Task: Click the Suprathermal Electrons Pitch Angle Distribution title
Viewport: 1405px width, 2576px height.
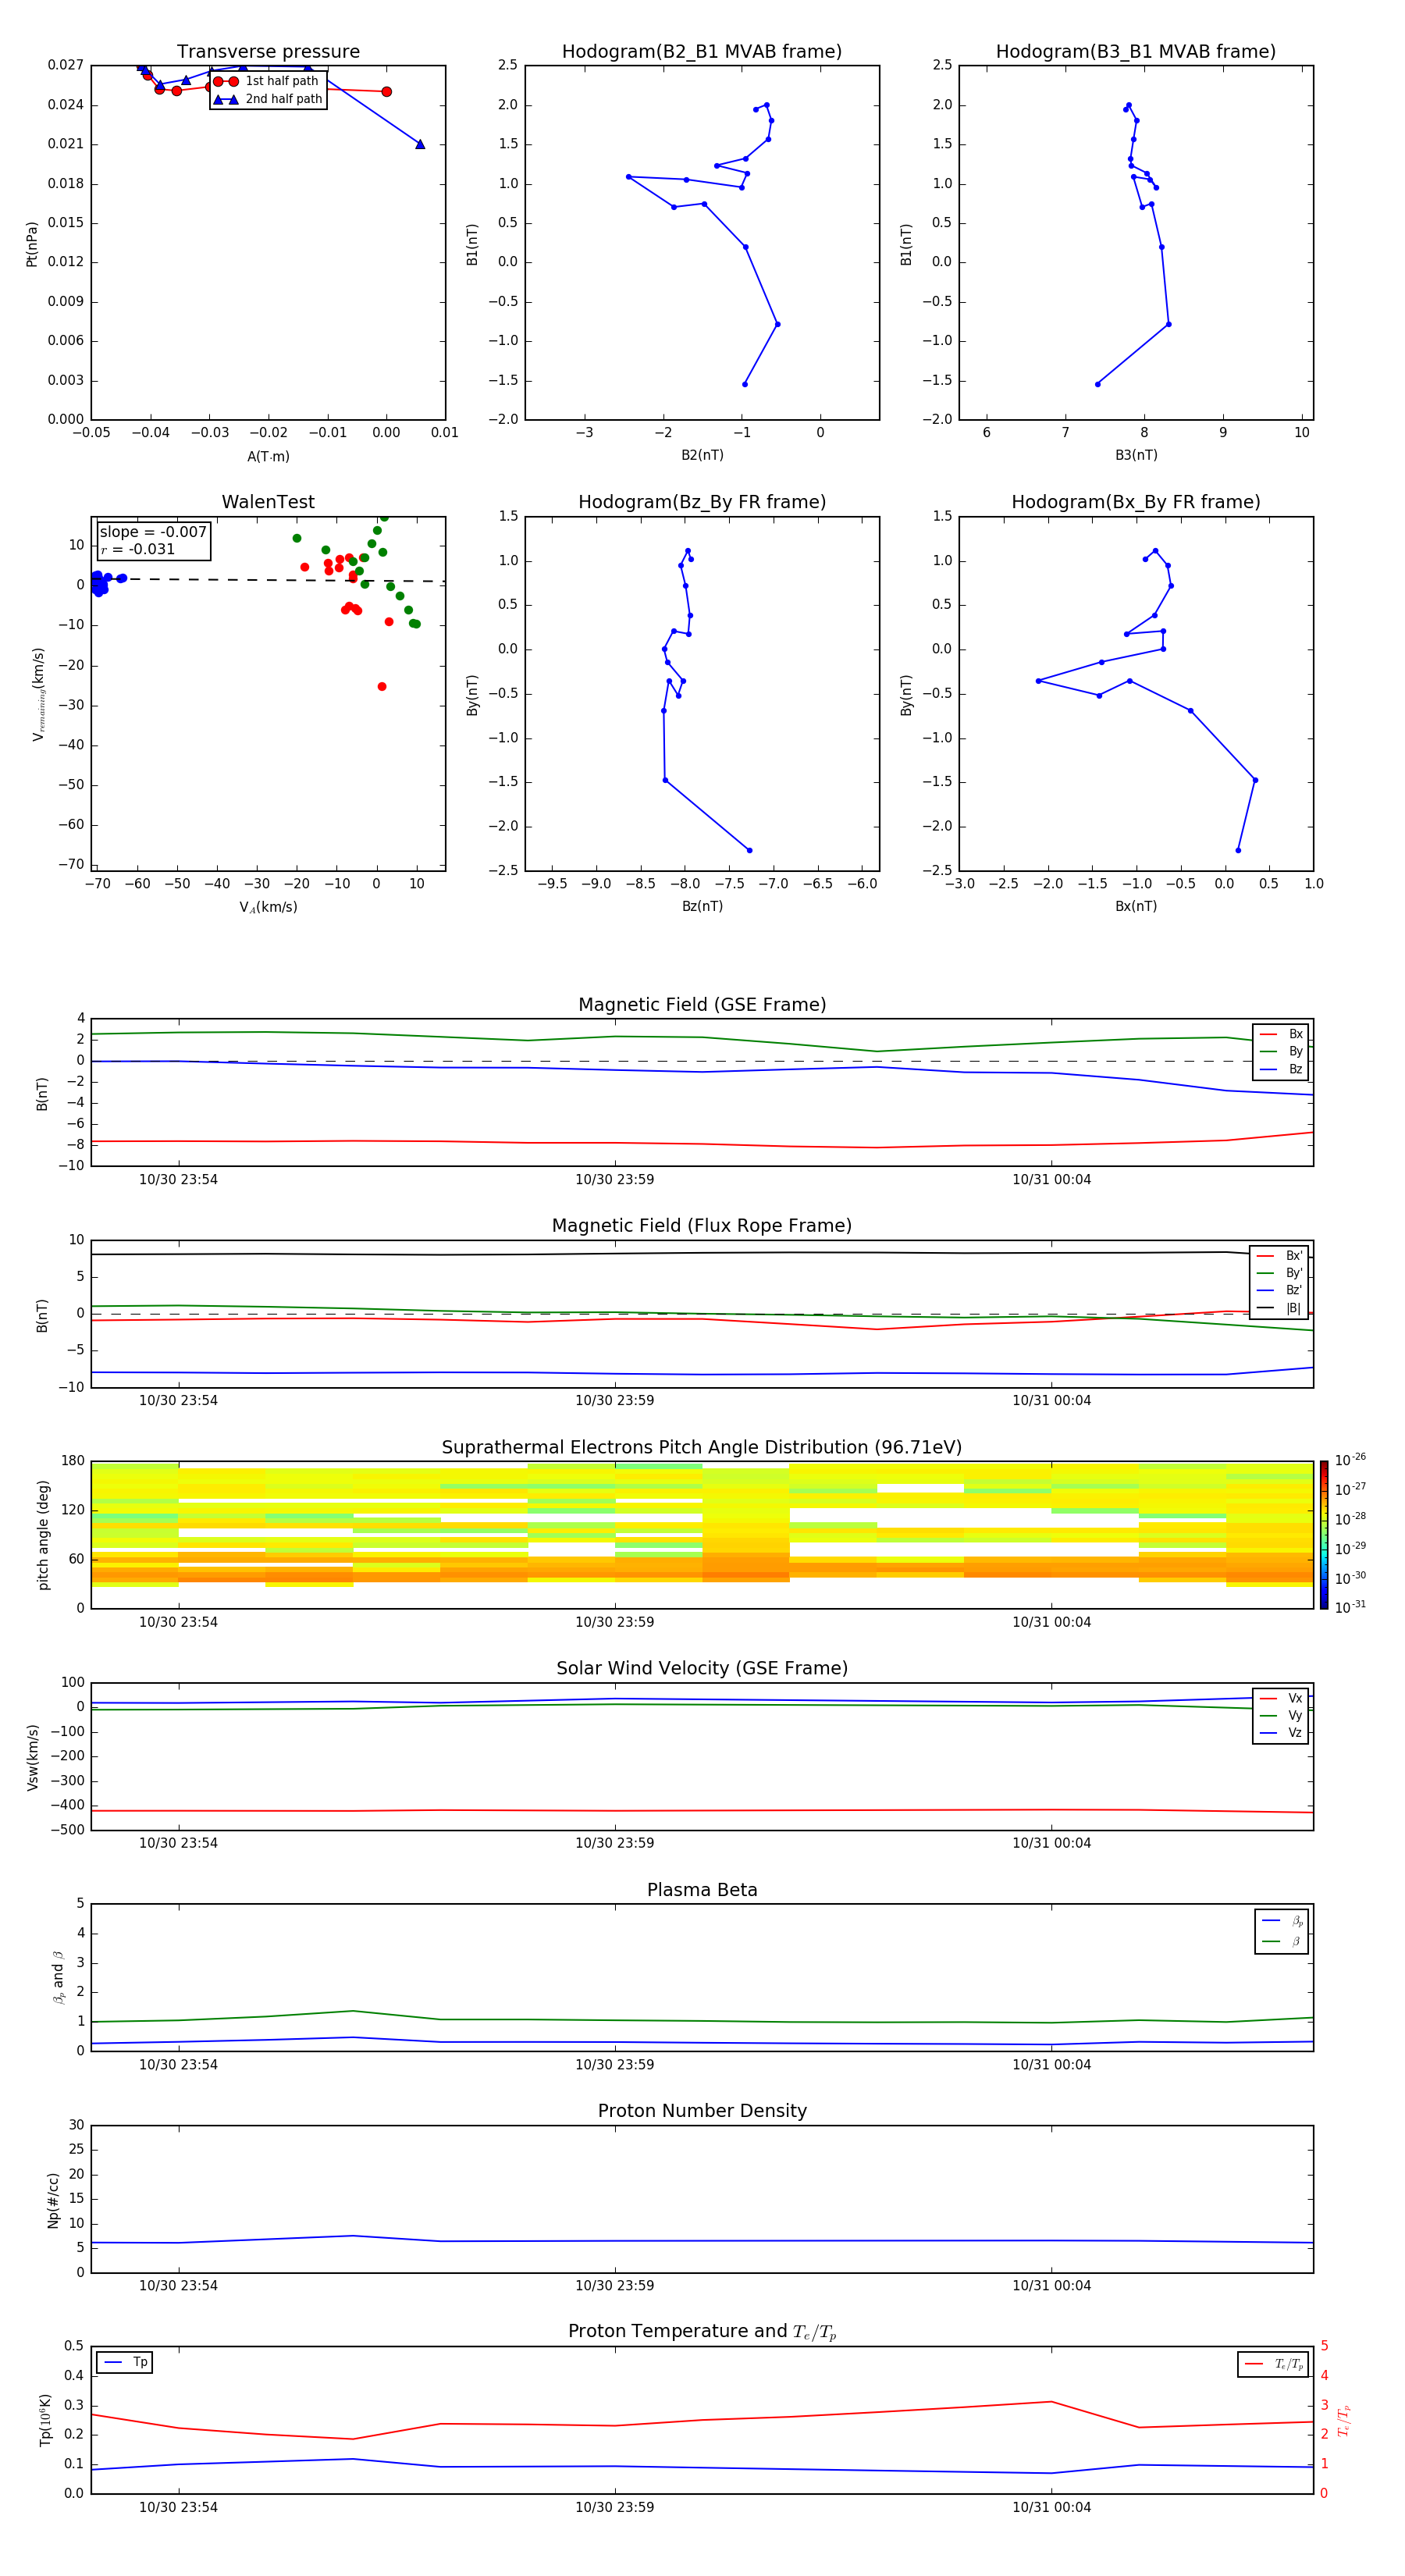Action: [x=702, y=1448]
